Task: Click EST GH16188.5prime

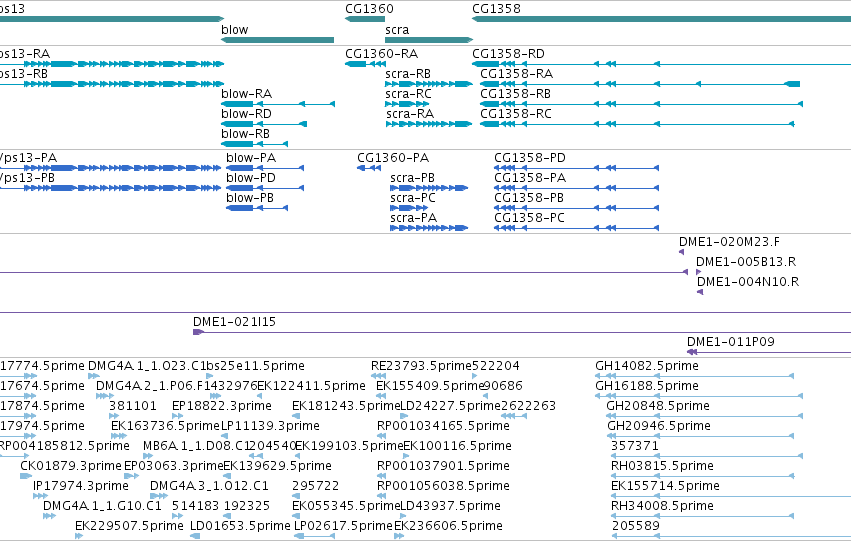Action: click(x=698, y=396)
